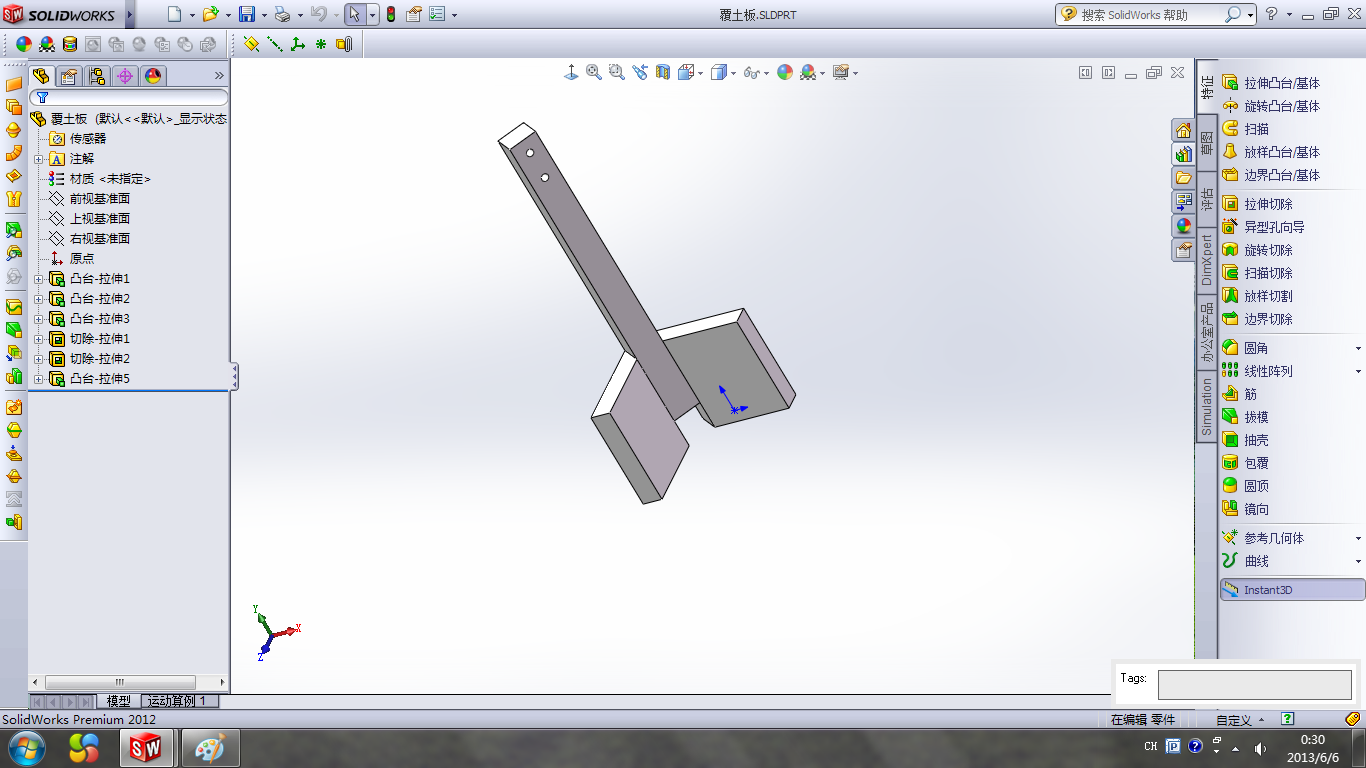The width and height of the screenshot is (1366, 768).
Task: Click the 凸台-拉伸3 feature in the tree
Action: point(99,319)
